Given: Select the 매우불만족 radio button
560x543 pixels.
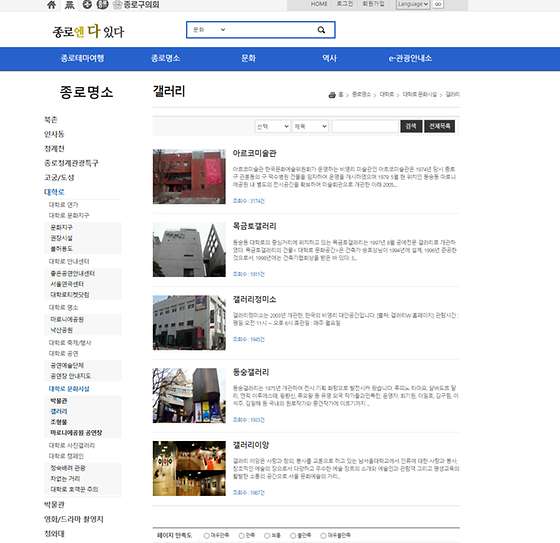Looking at the screenshot, I should pos(323,535).
